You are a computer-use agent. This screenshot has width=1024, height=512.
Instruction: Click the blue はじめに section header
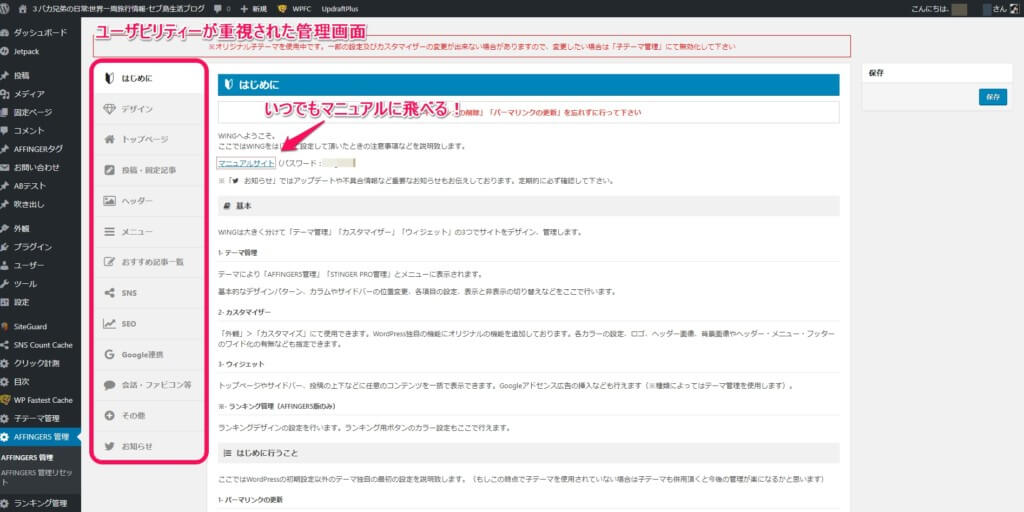528,85
